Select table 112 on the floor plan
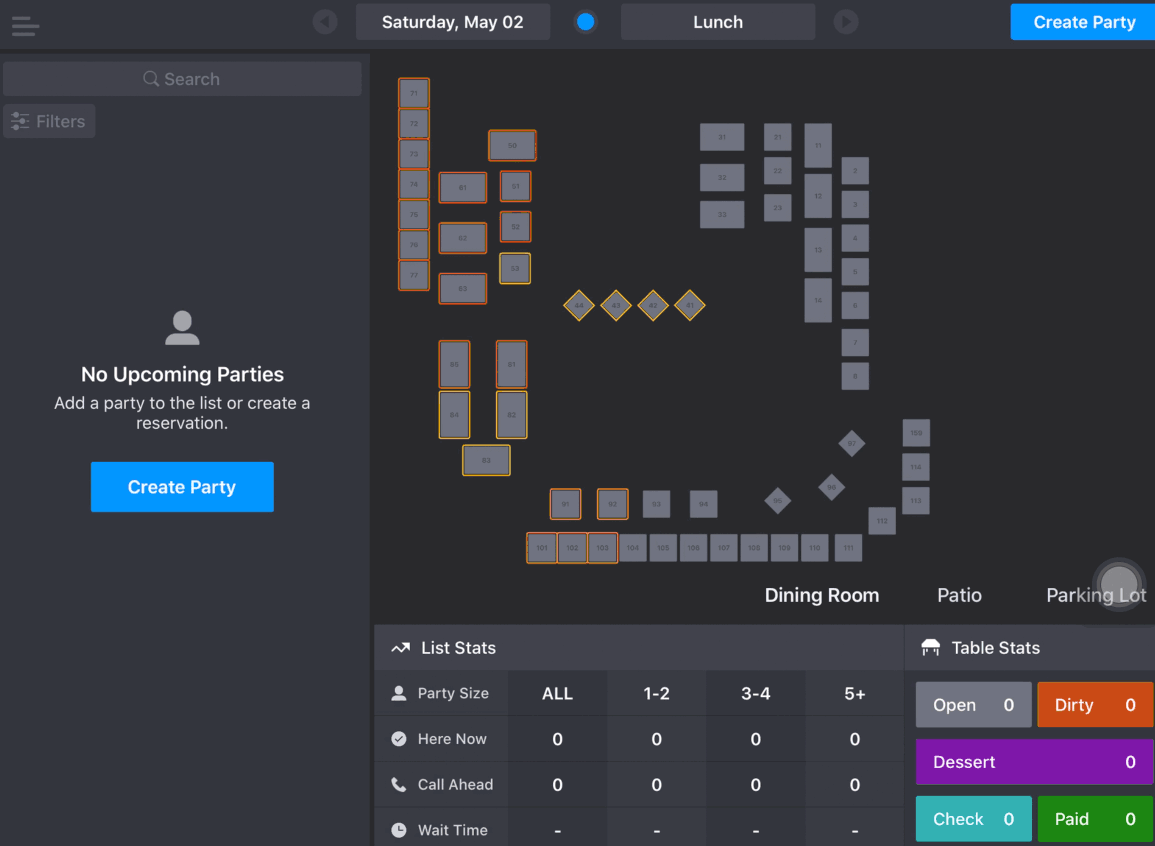This screenshot has width=1155, height=846. tap(882, 521)
